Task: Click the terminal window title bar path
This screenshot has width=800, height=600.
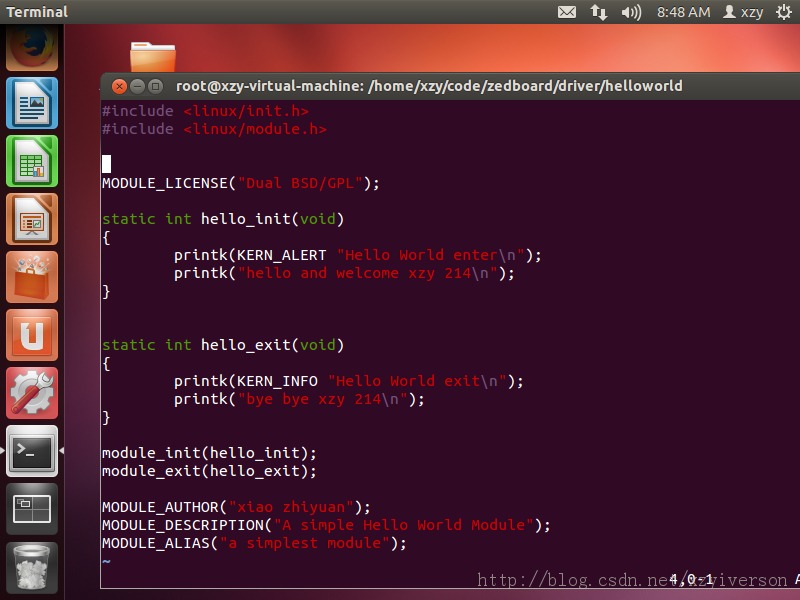Action: pos(429,86)
